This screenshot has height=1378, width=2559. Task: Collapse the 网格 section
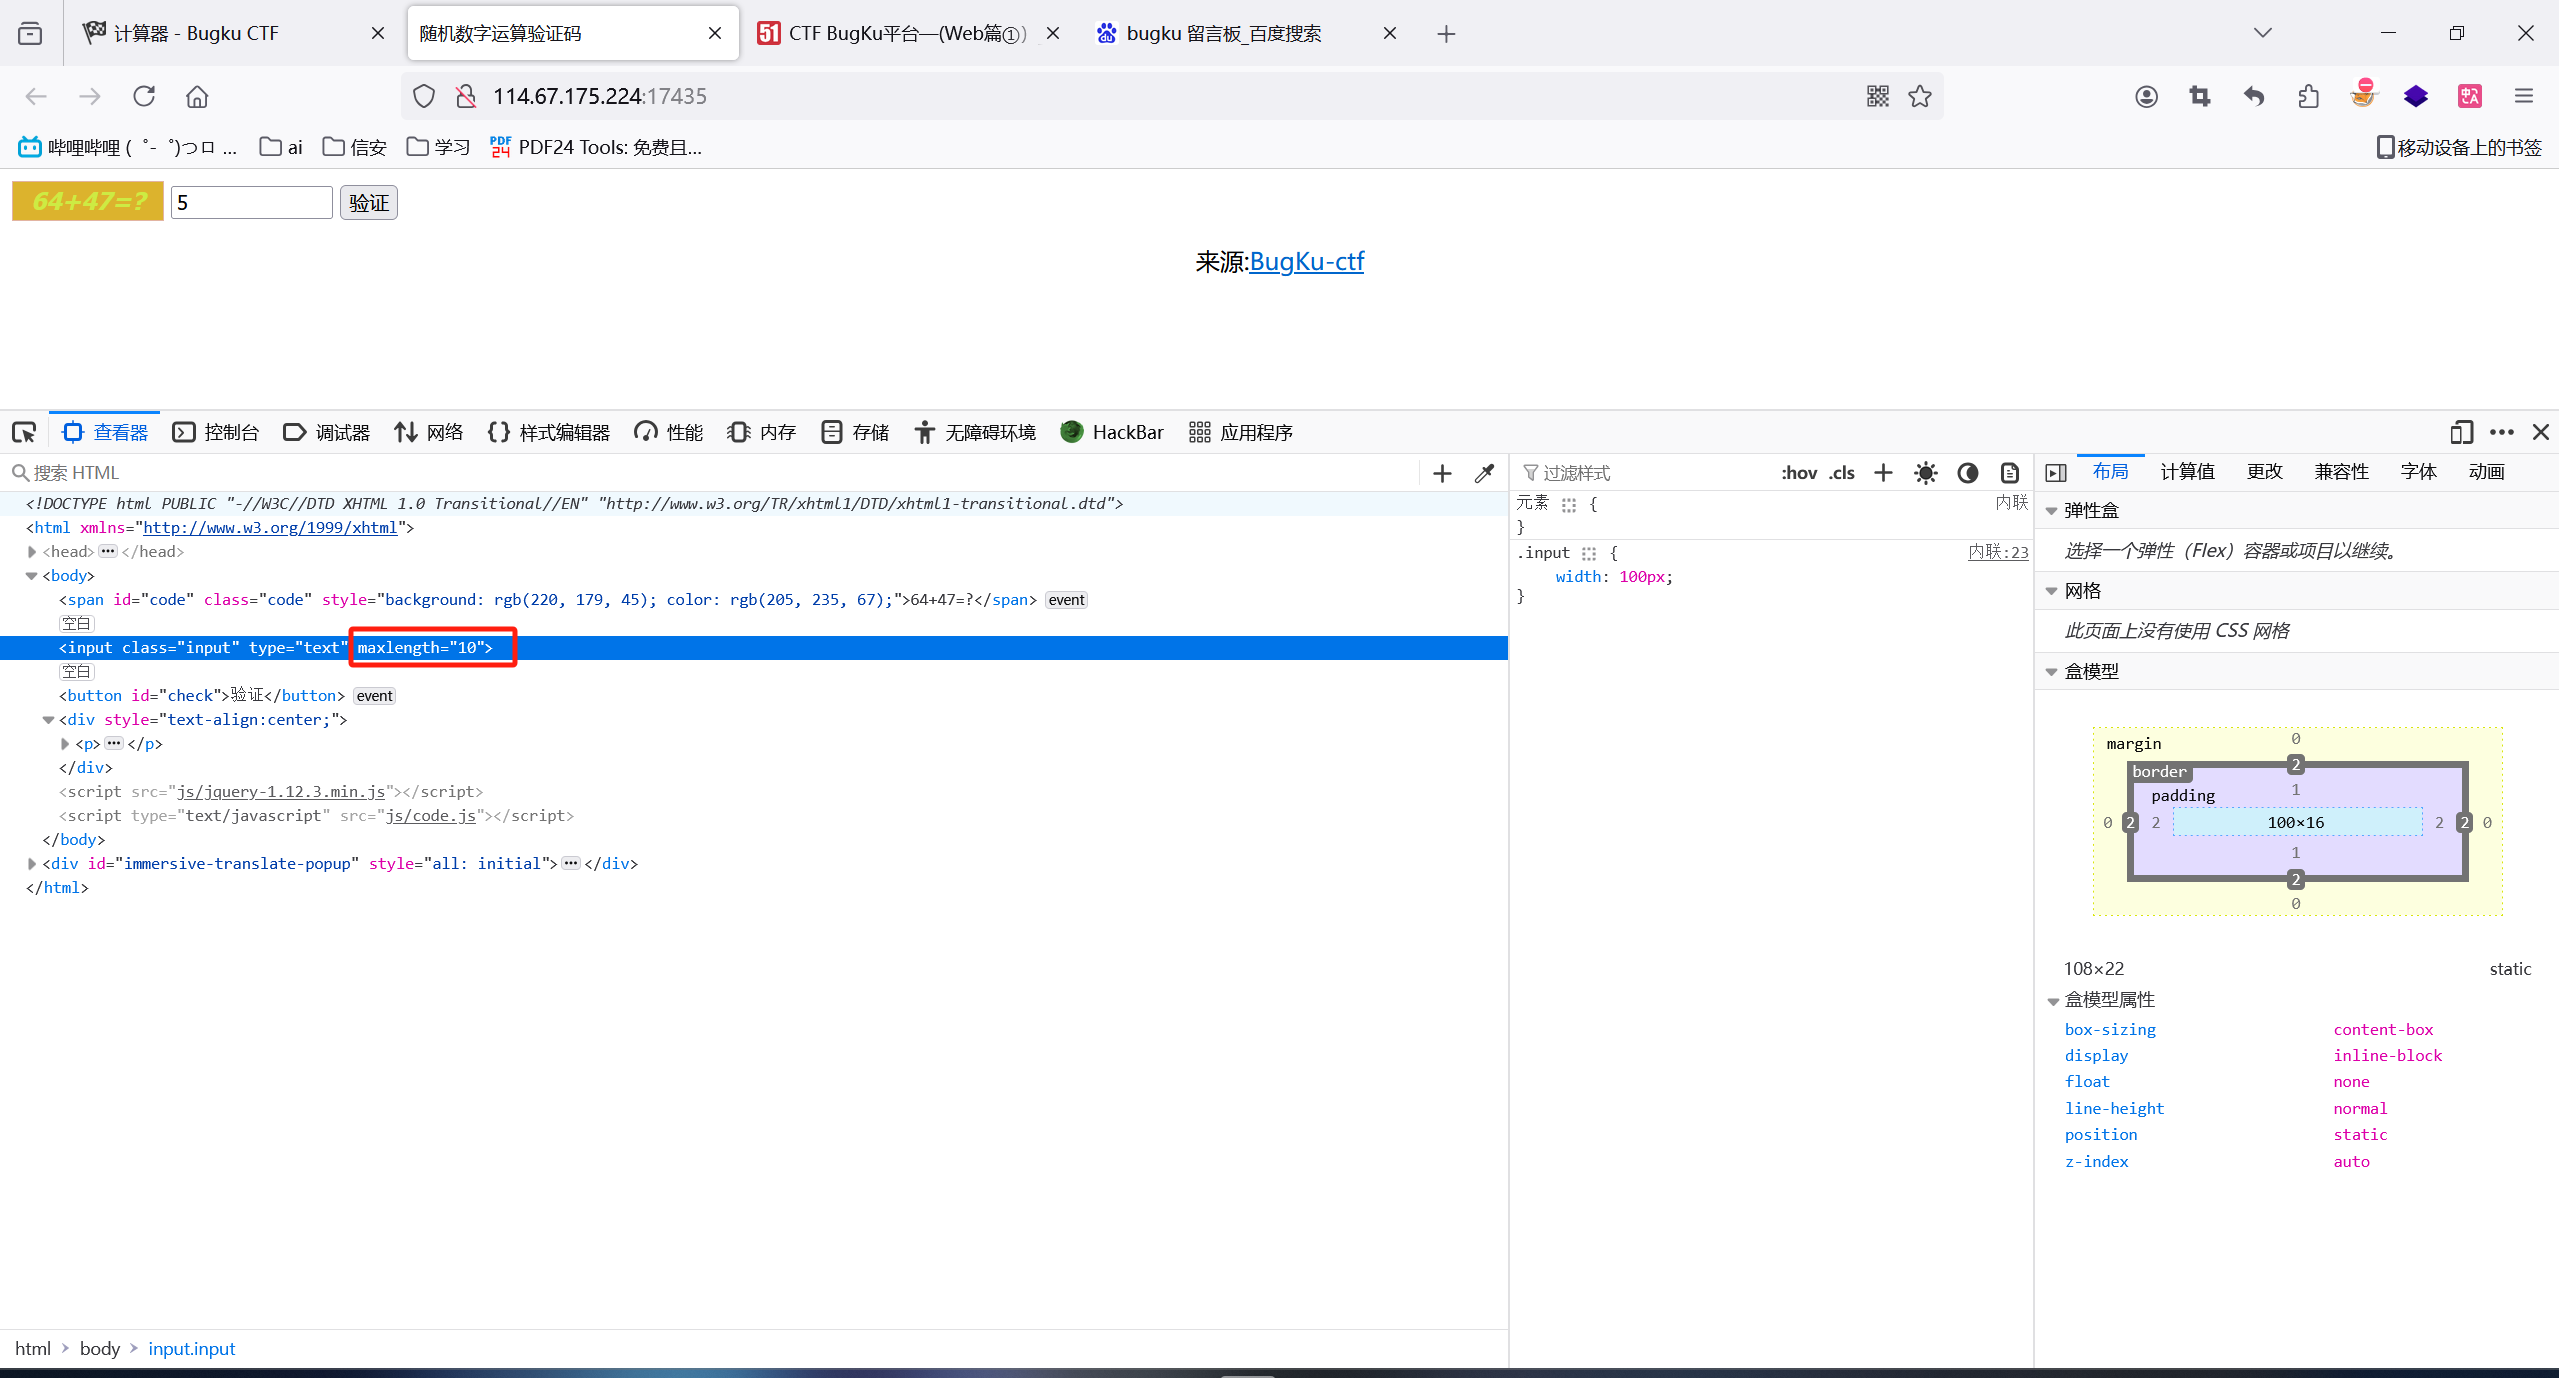point(2052,592)
